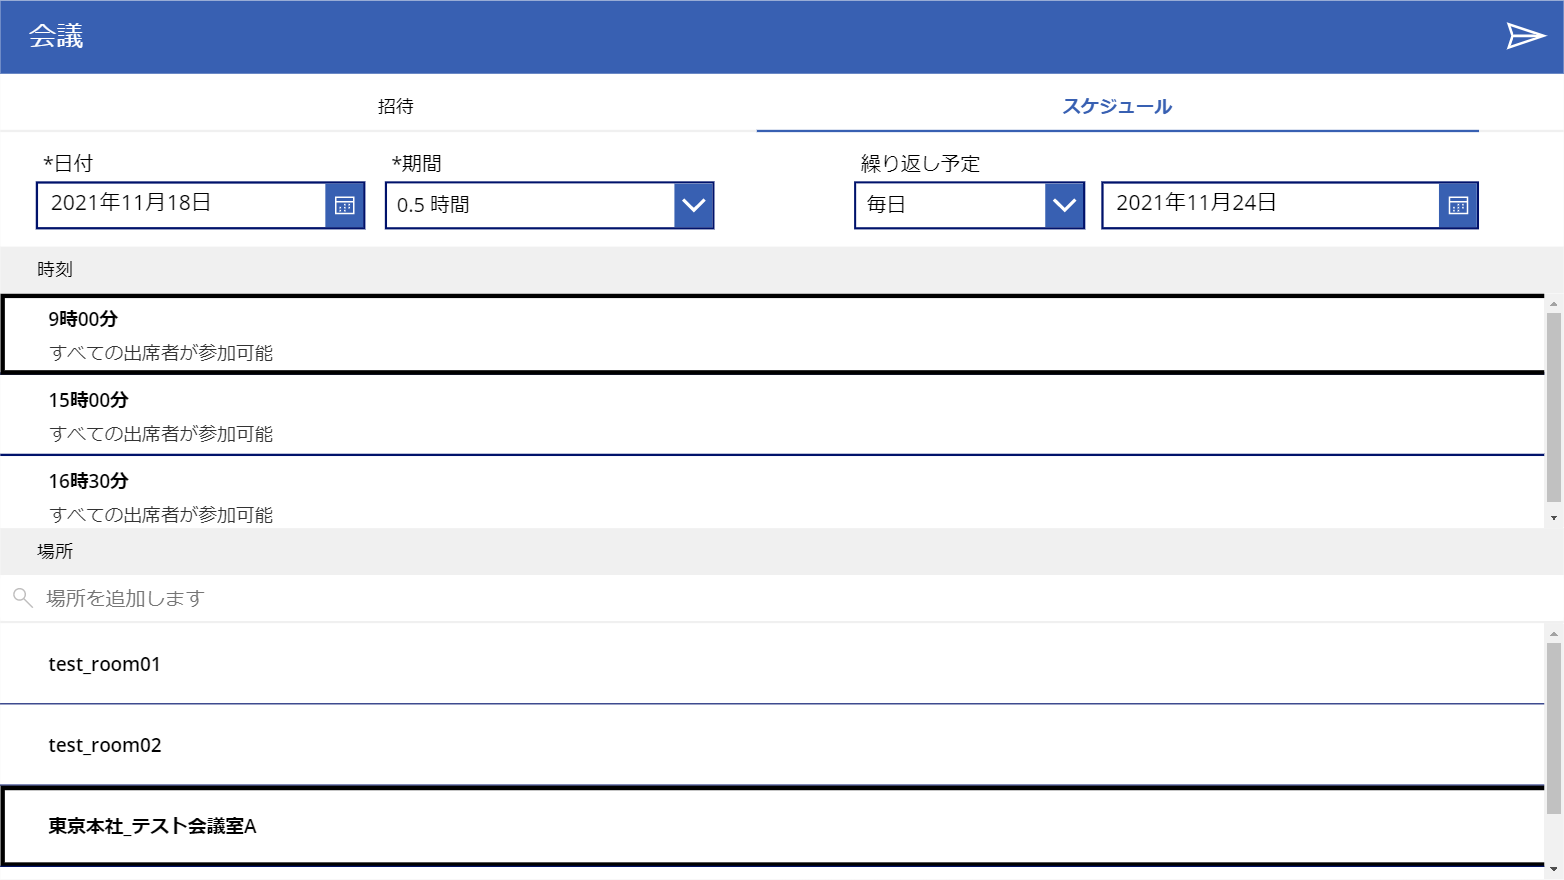The width and height of the screenshot is (1564, 880).
Task: Click the time list scrollbar thumb
Action: point(1554,407)
